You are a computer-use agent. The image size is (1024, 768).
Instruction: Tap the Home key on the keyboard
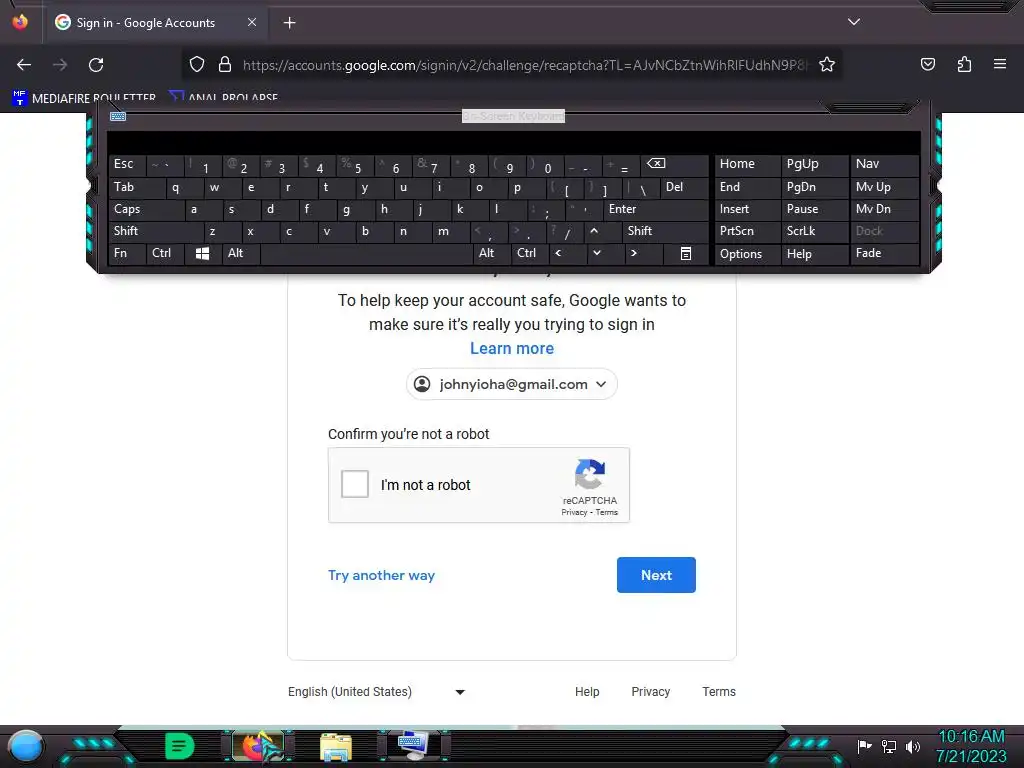click(x=747, y=165)
